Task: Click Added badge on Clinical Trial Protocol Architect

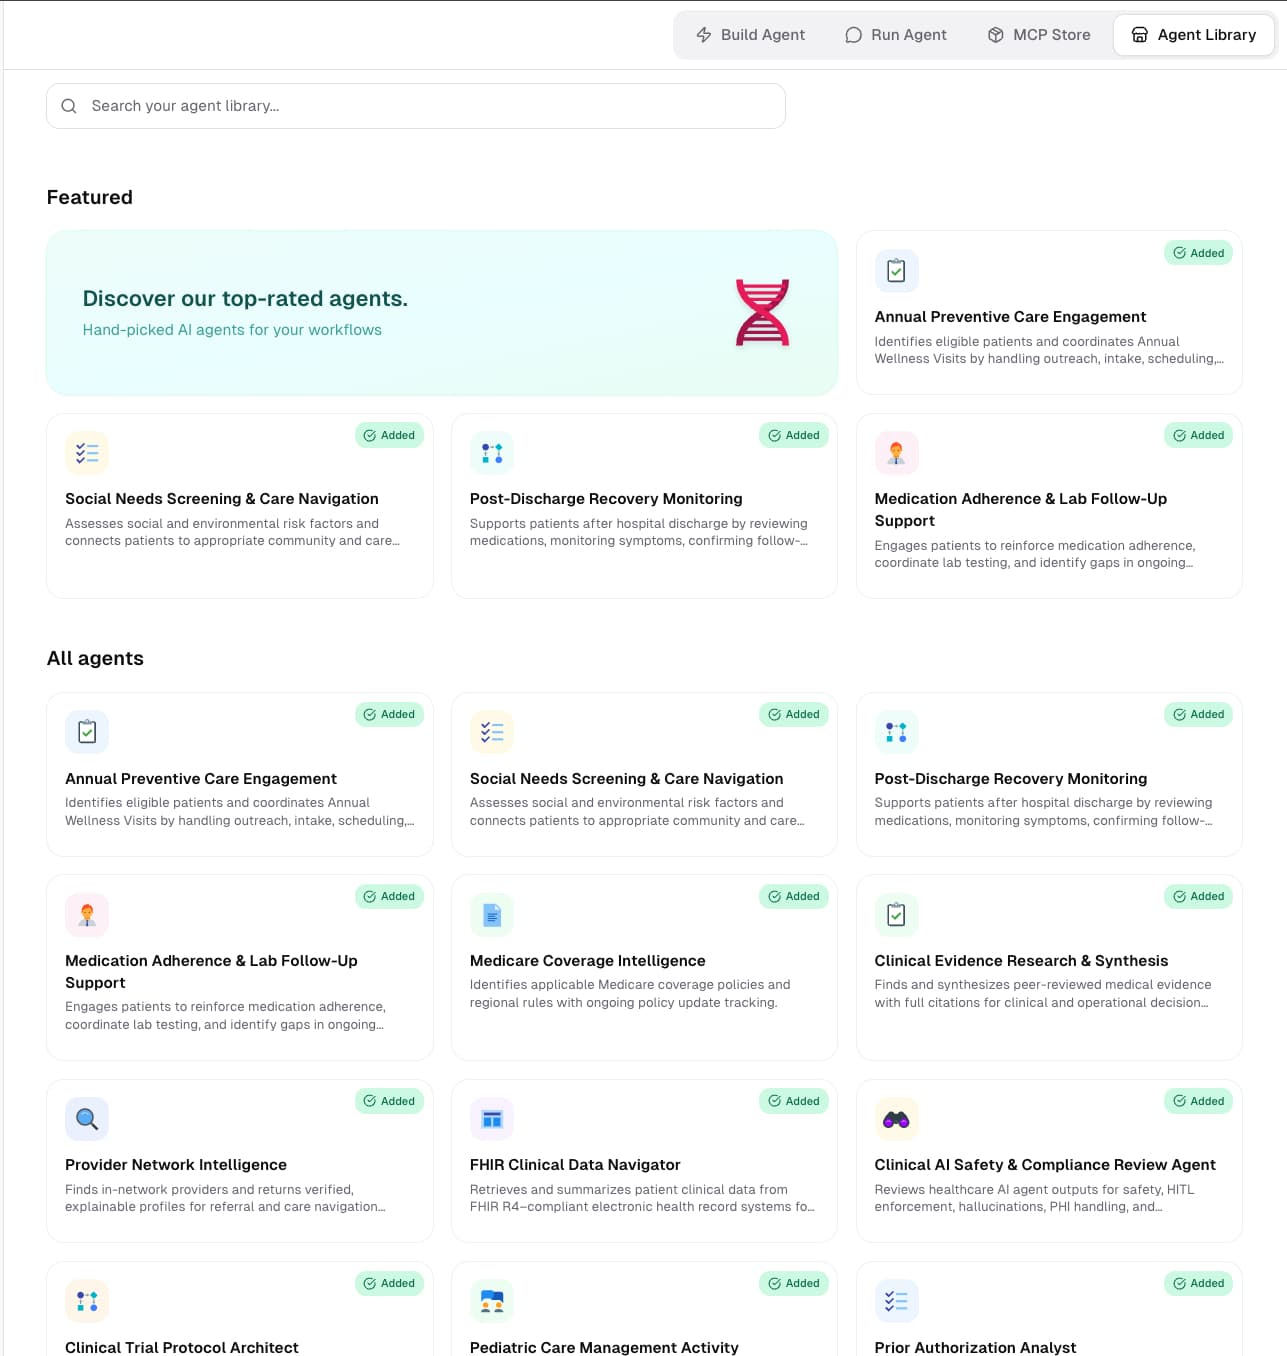Action: tap(389, 1283)
